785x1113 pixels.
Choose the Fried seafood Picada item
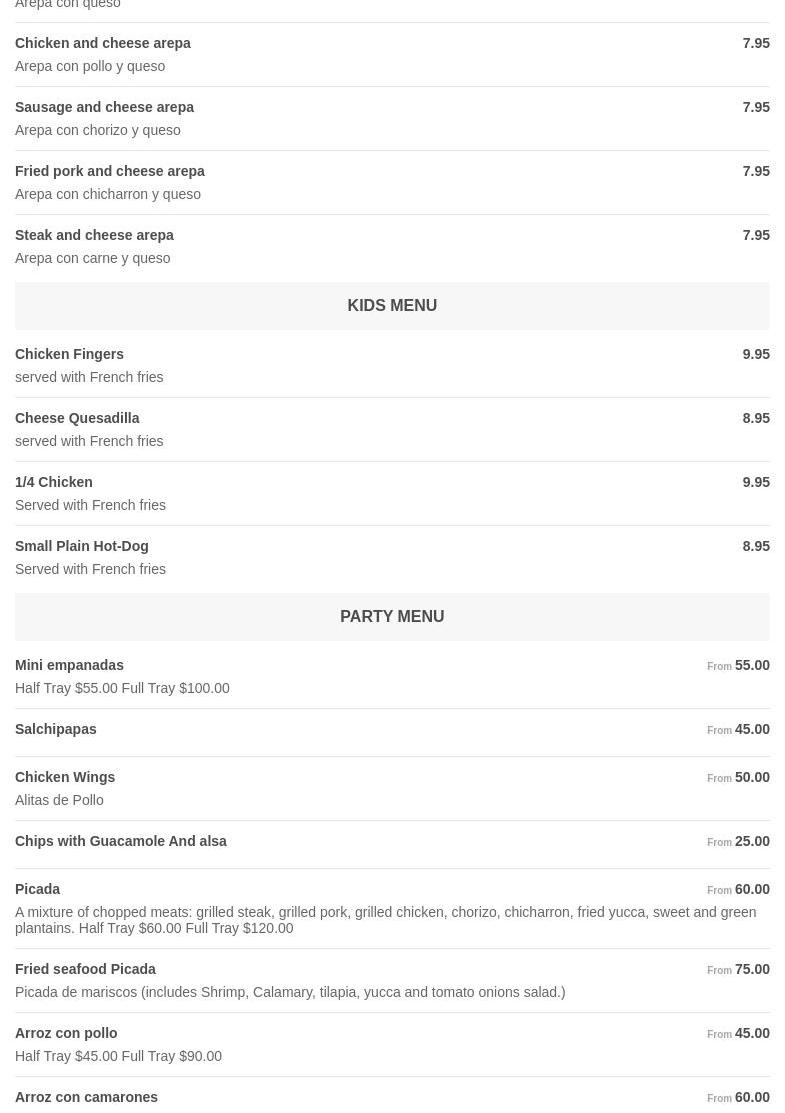tap(86, 970)
